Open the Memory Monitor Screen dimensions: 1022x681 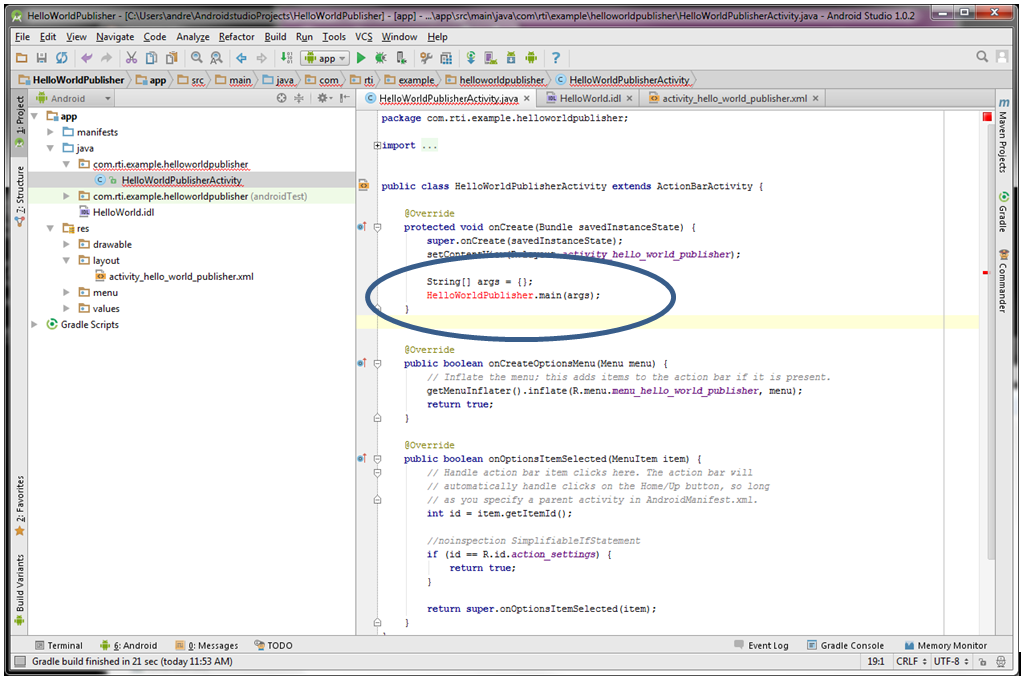tap(946, 646)
